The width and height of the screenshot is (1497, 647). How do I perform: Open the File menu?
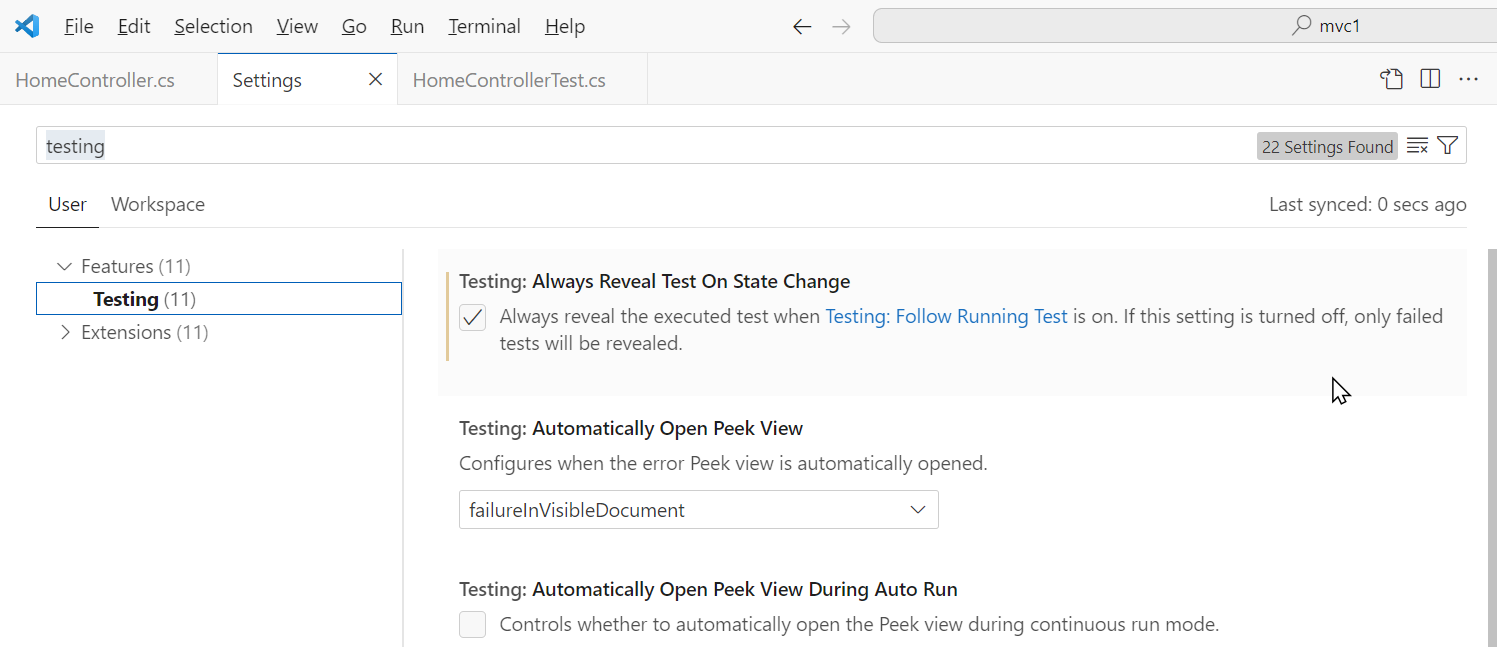point(79,27)
